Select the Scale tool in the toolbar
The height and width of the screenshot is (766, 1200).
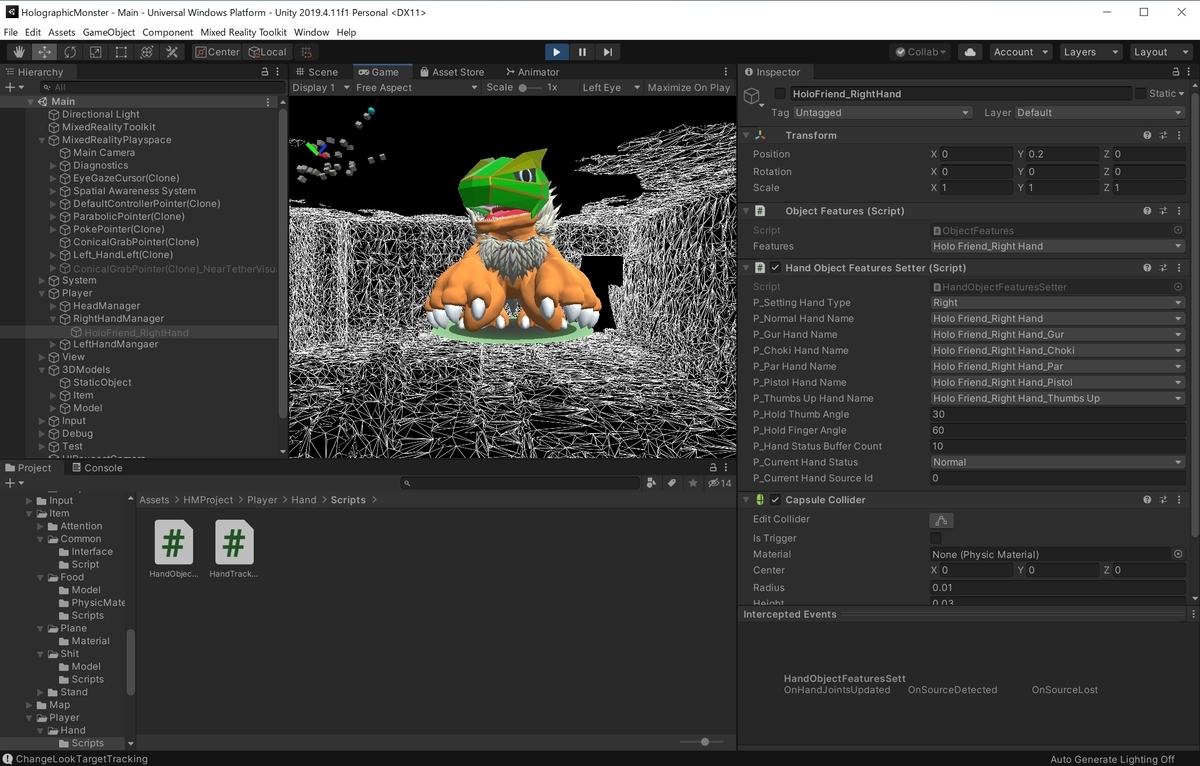tap(95, 52)
